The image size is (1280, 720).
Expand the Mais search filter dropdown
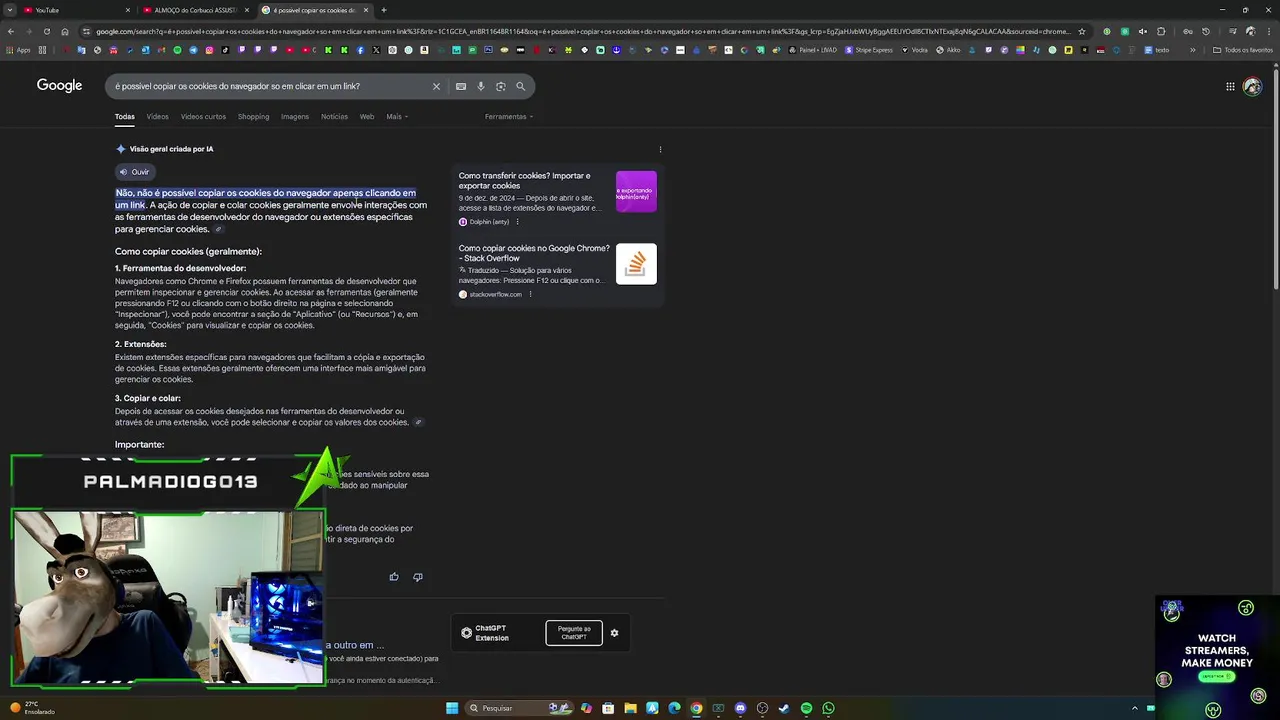(x=397, y=117)
